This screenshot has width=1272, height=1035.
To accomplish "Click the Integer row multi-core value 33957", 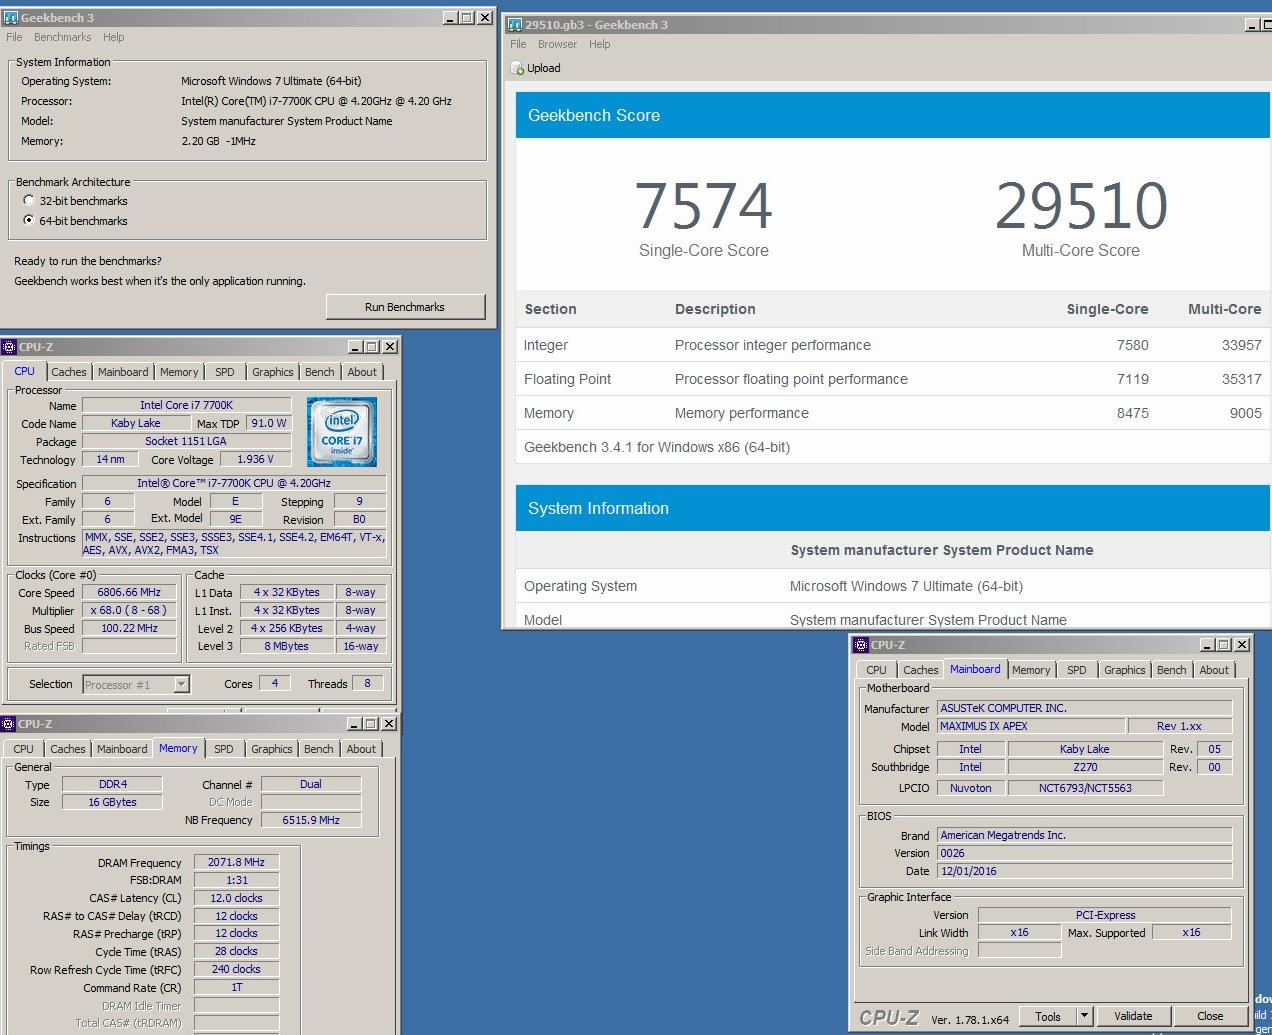I will coord(1241,345).
